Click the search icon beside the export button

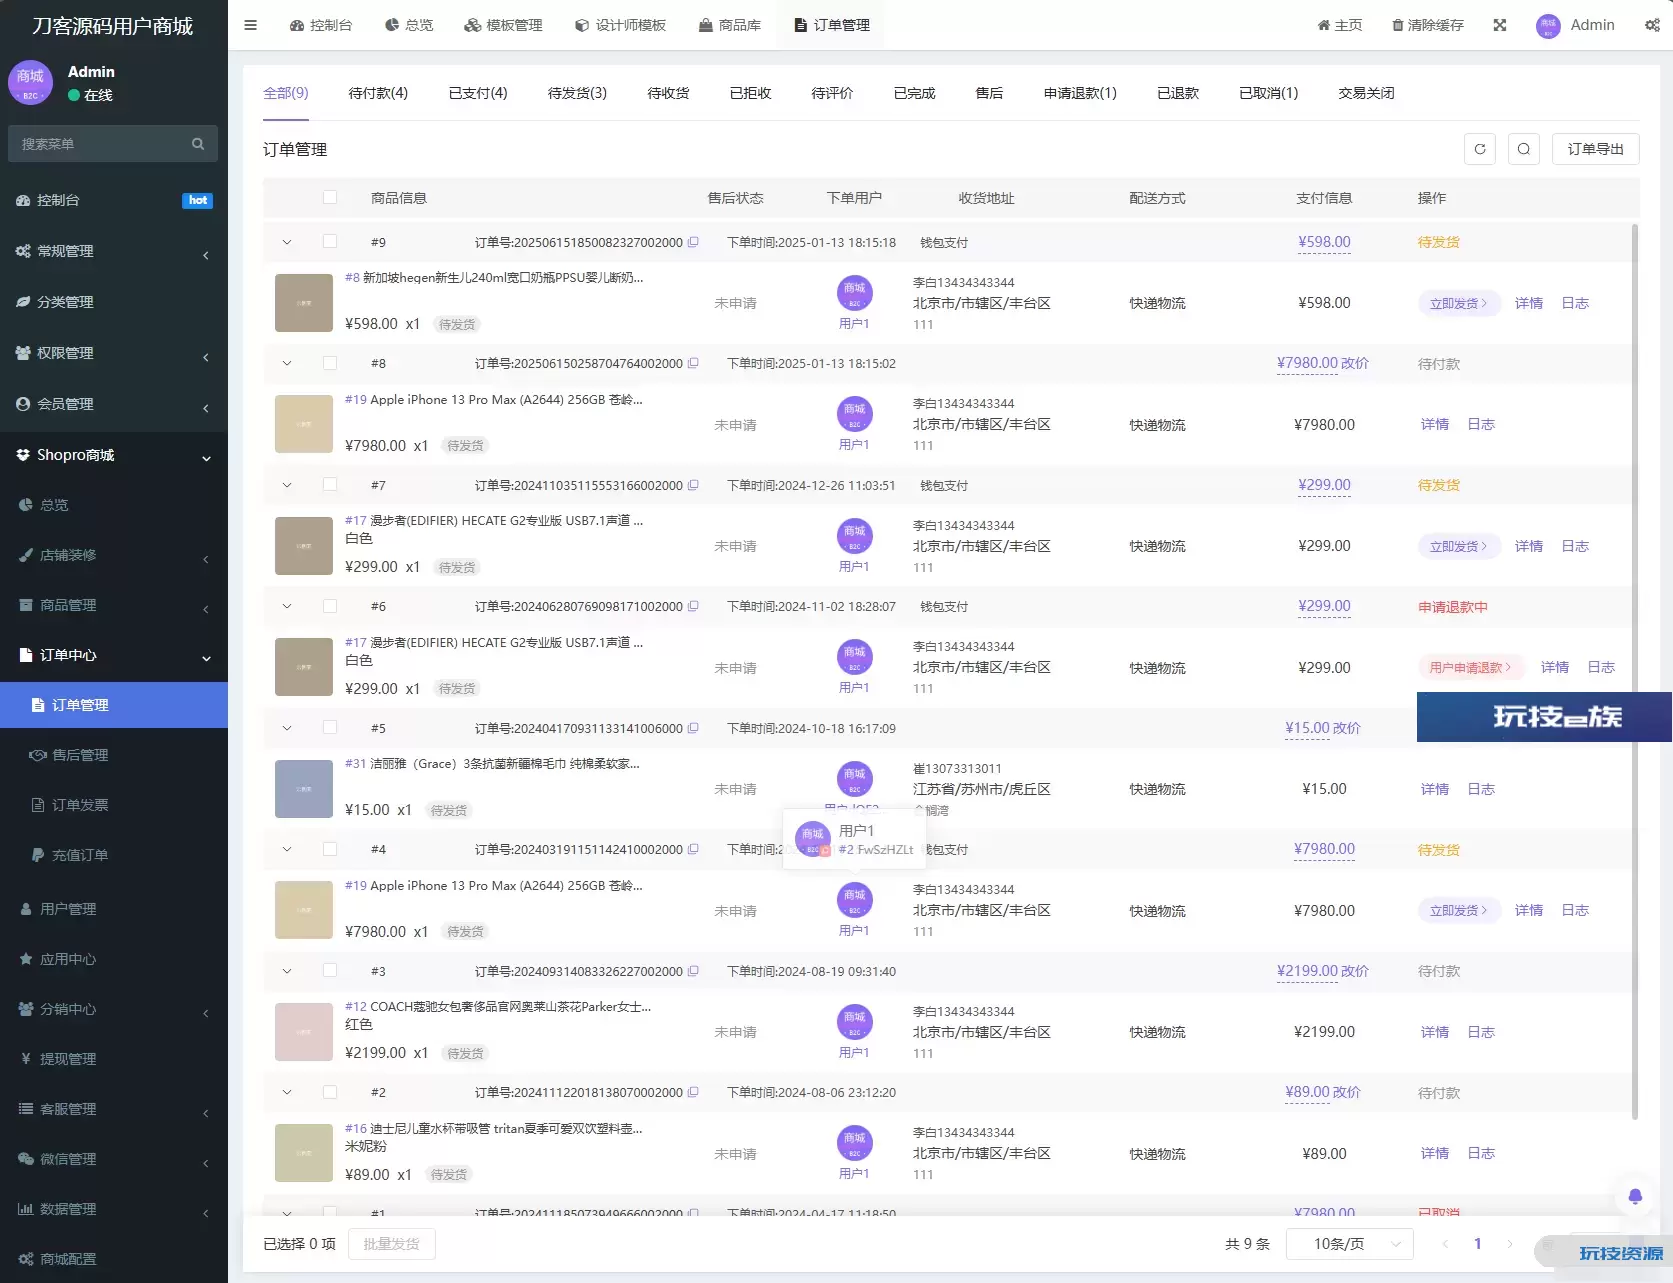tap(1523, 149)
